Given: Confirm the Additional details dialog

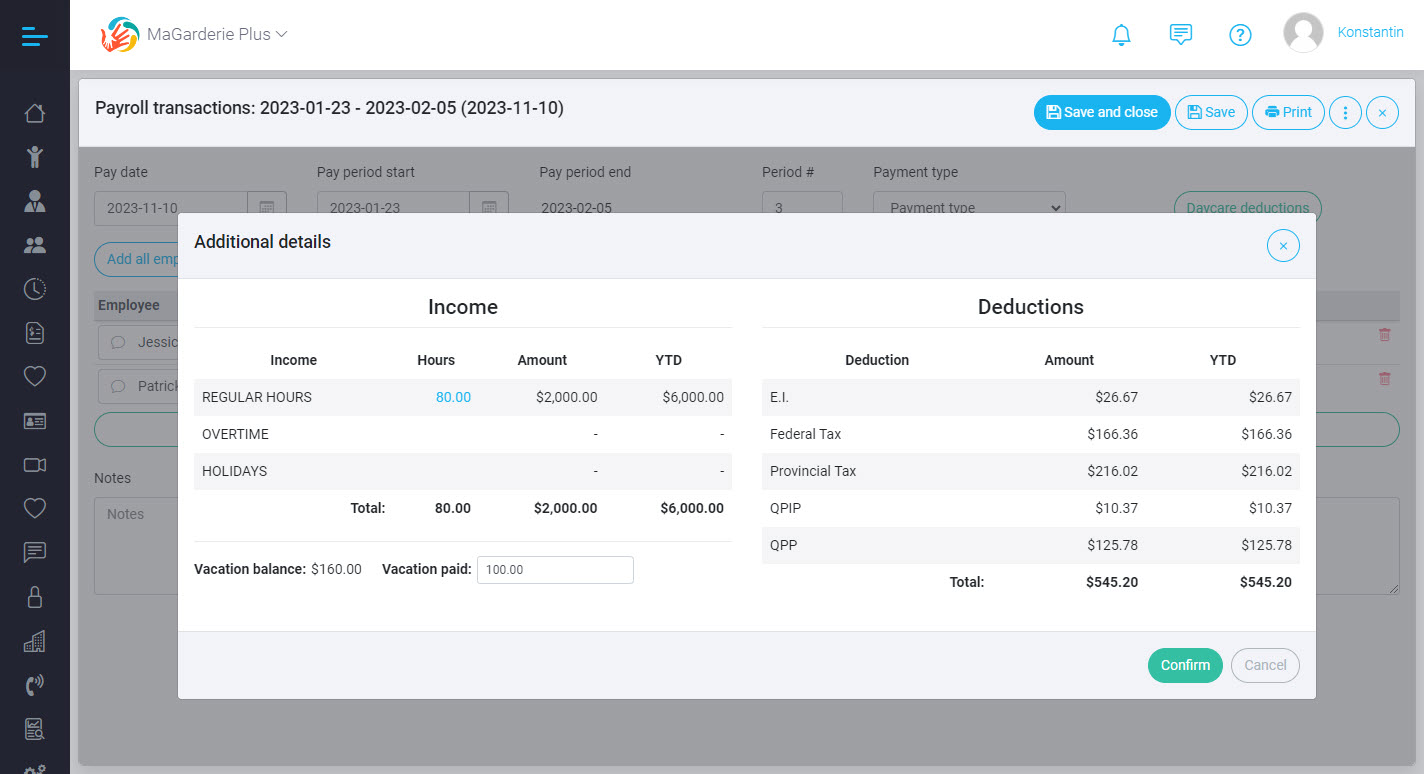Looking at the screenshot, I should point(1185,665).
